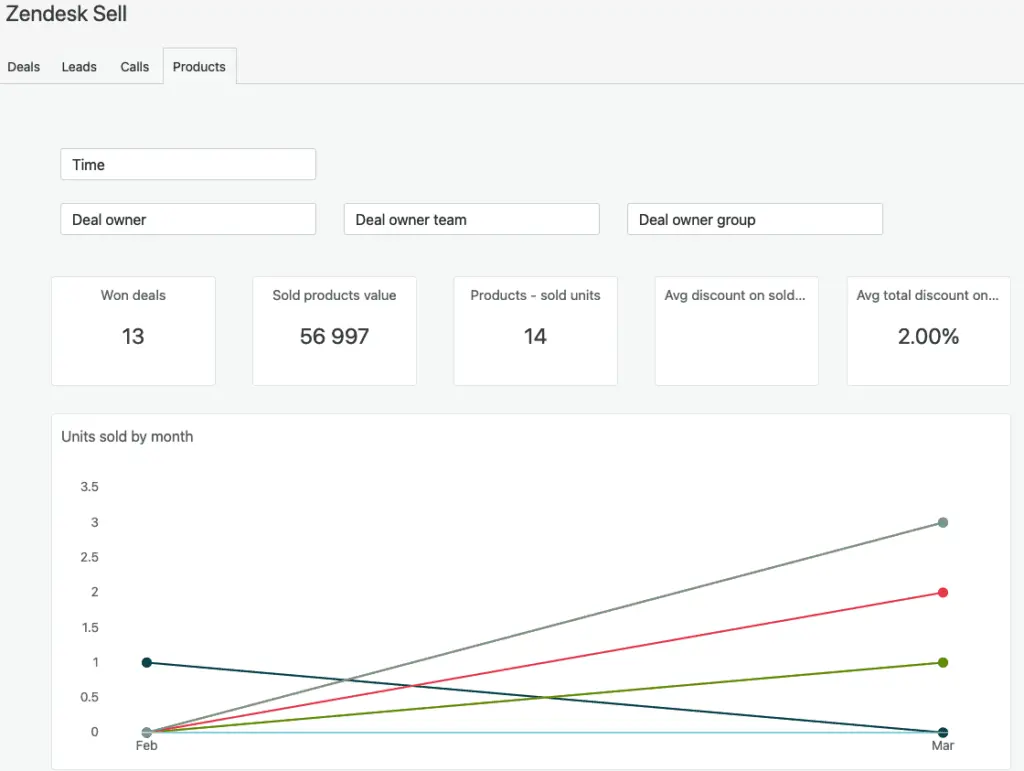Select the Products tab
This screenshot has height=771, width=1024.
point(199,67)
